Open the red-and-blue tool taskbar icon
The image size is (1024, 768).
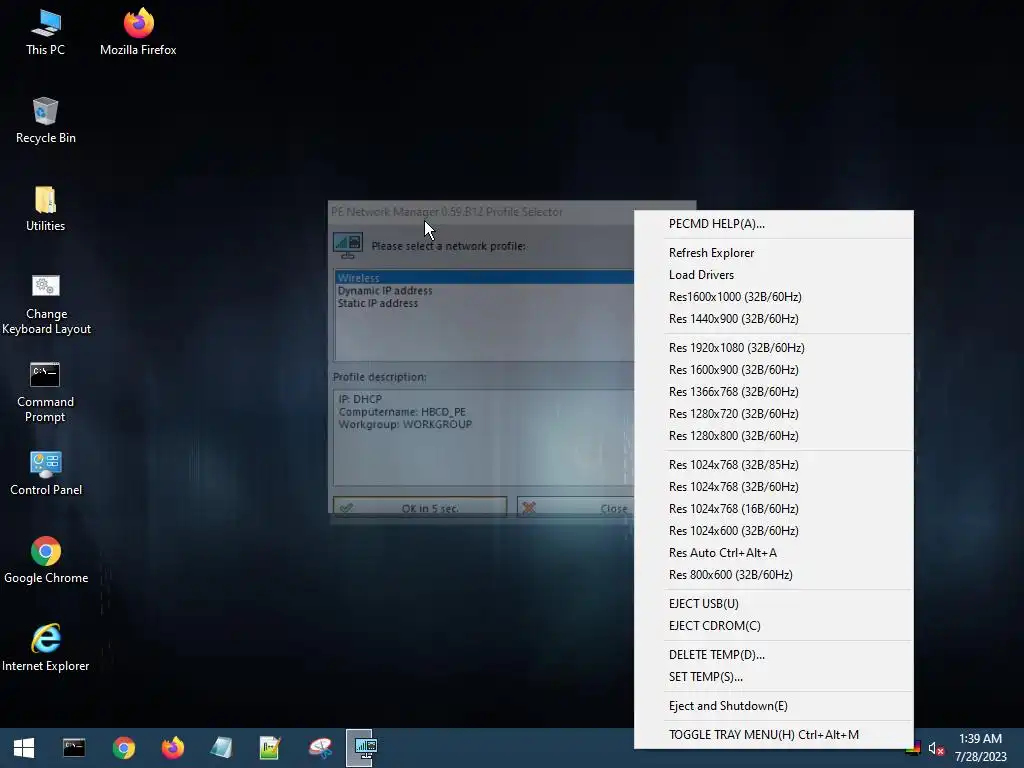tap(320, 748)
